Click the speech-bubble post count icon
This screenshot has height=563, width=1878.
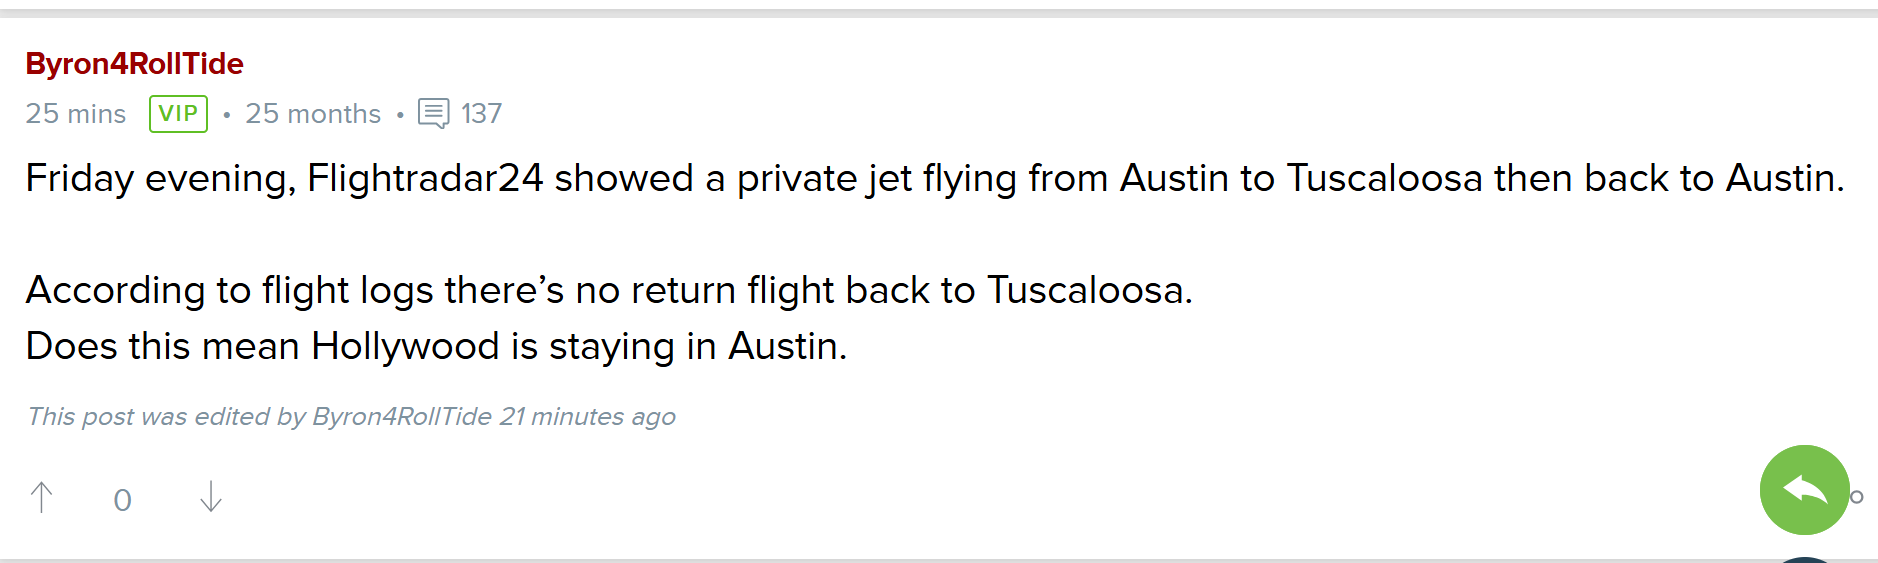pyautogui.click(x=433, y=113)
